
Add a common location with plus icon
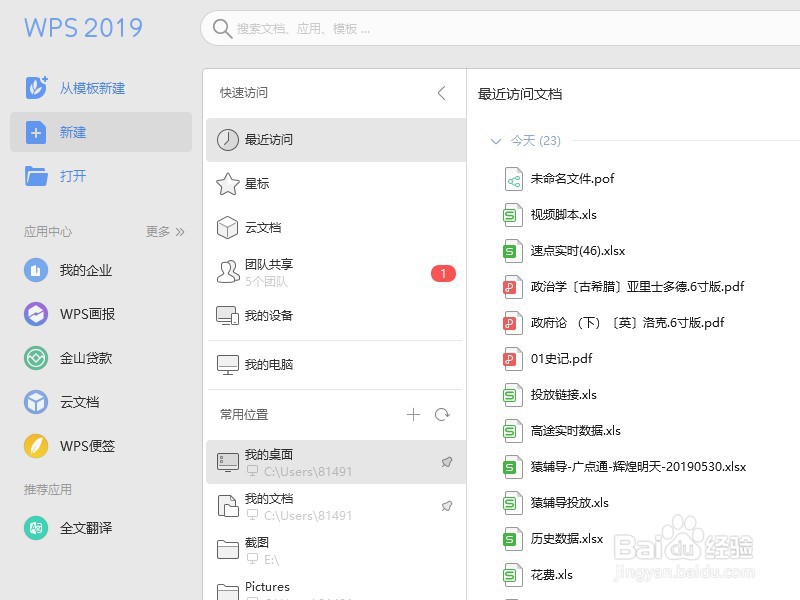413,415
